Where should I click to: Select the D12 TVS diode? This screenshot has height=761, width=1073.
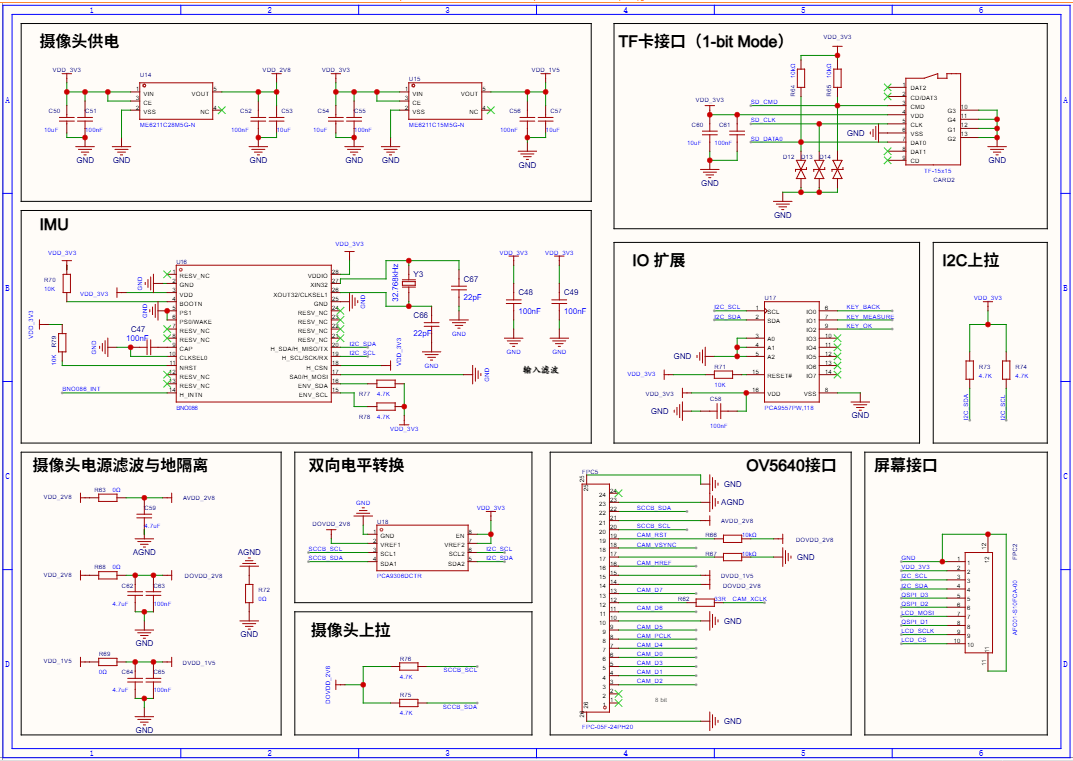pos(801,170)
